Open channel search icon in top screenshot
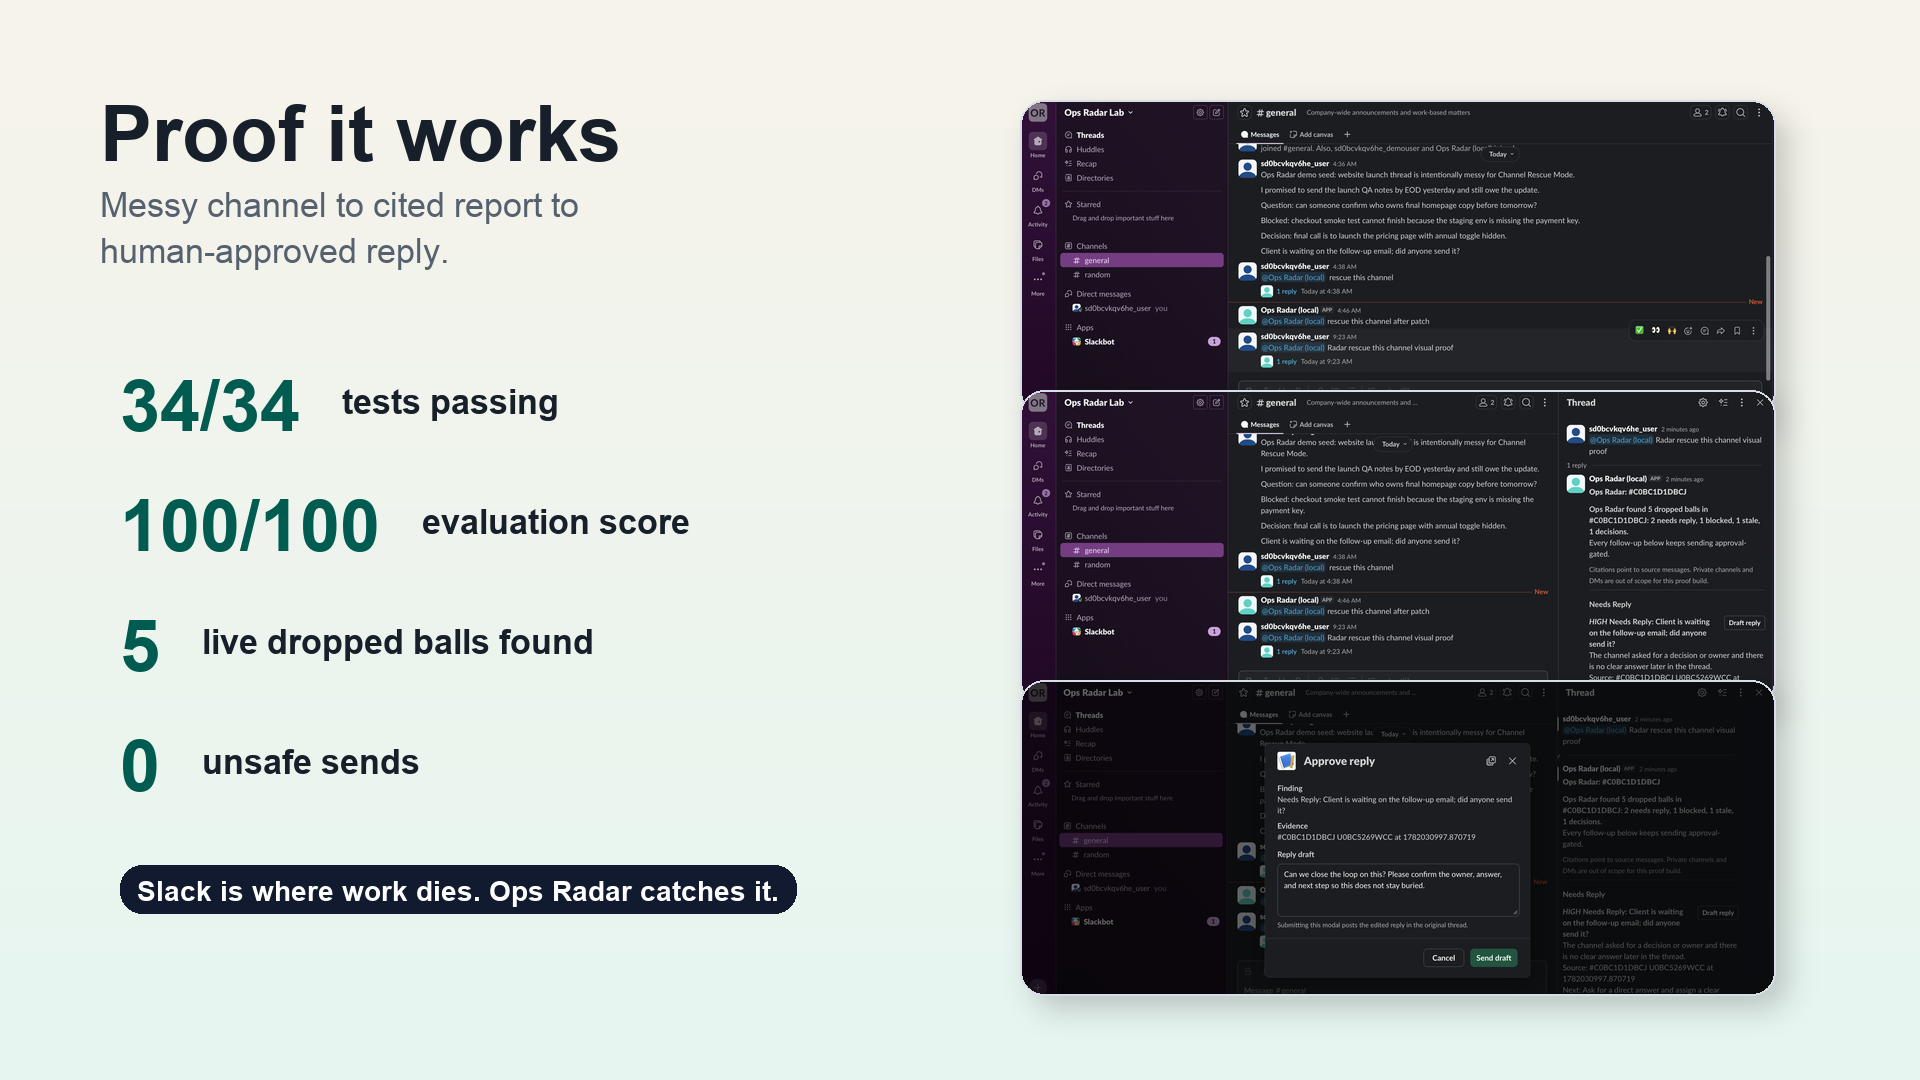 (x=1741, y=113)
